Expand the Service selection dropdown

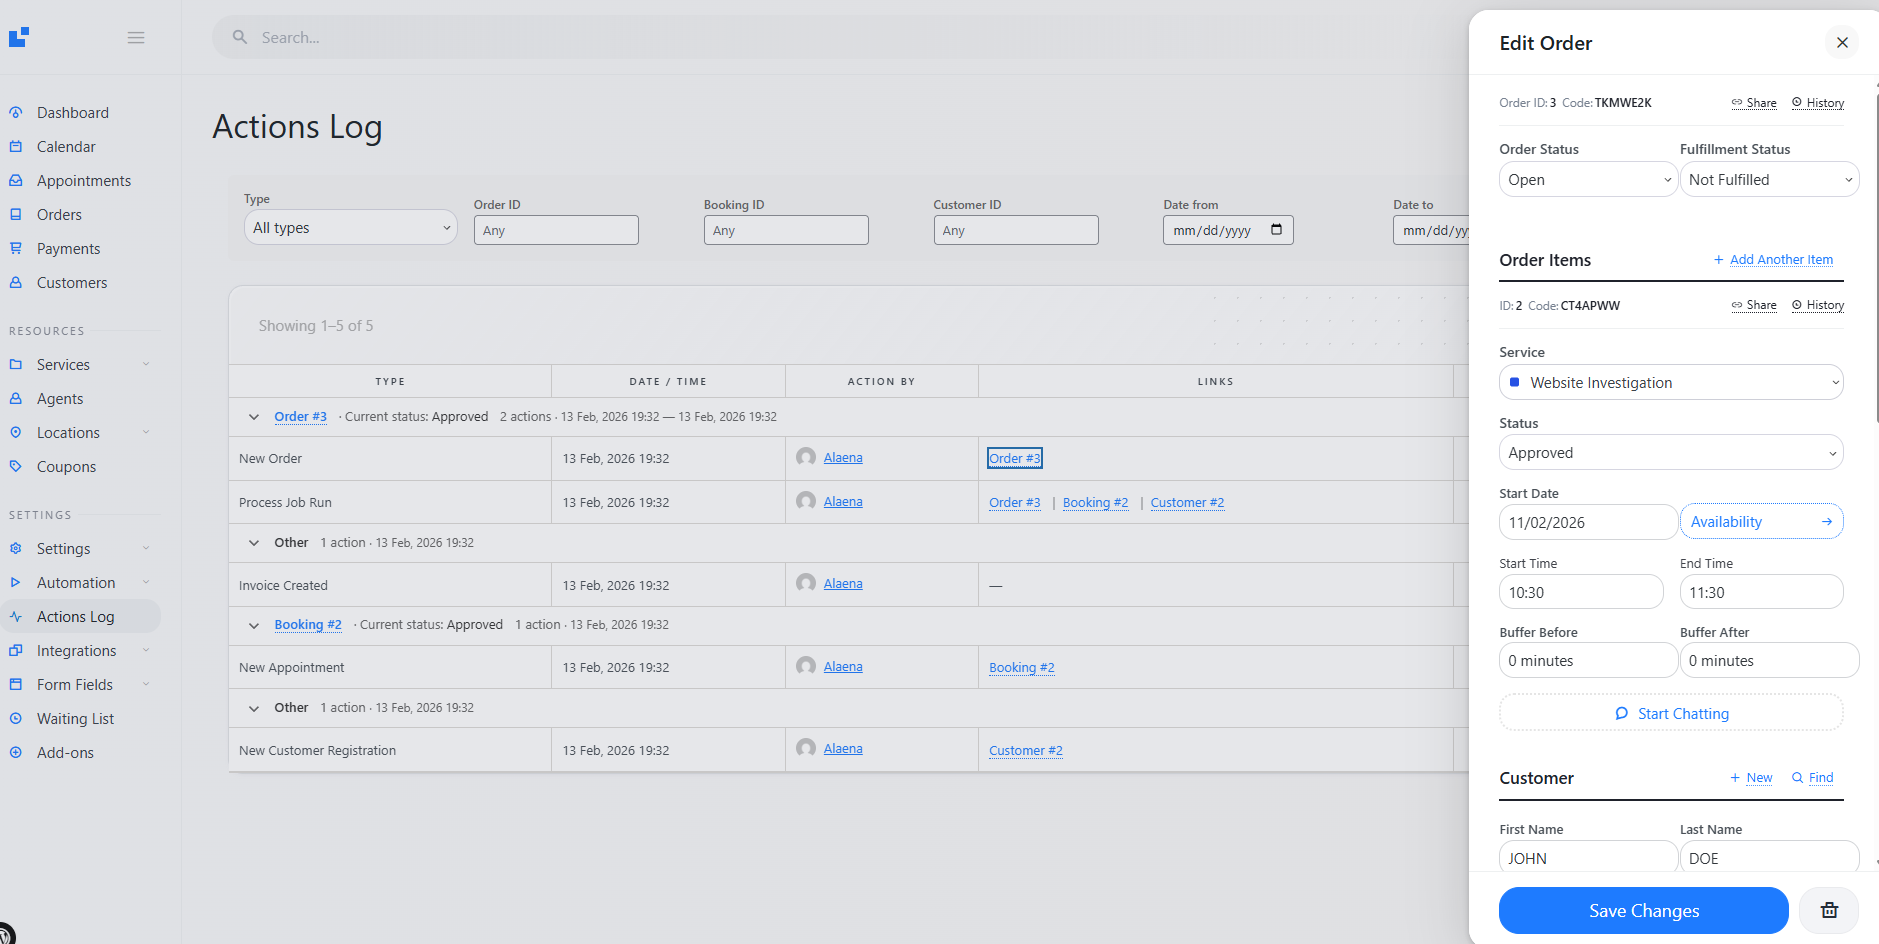click(x=1670, y=383)
